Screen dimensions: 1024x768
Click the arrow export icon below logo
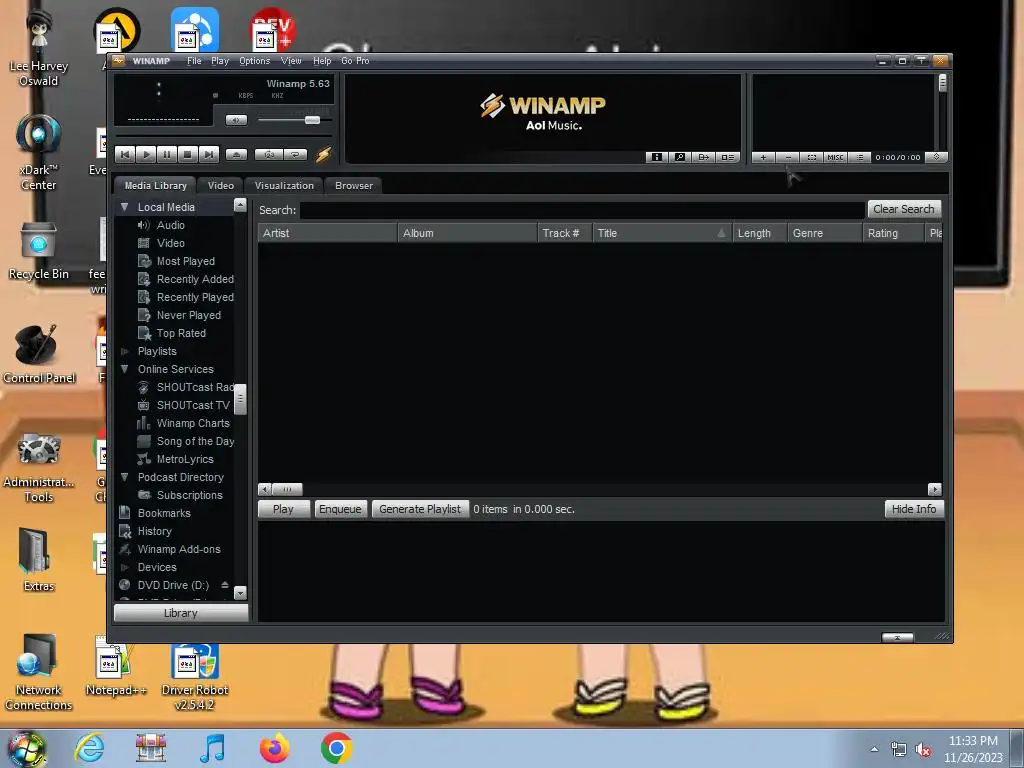click(703, 157)
